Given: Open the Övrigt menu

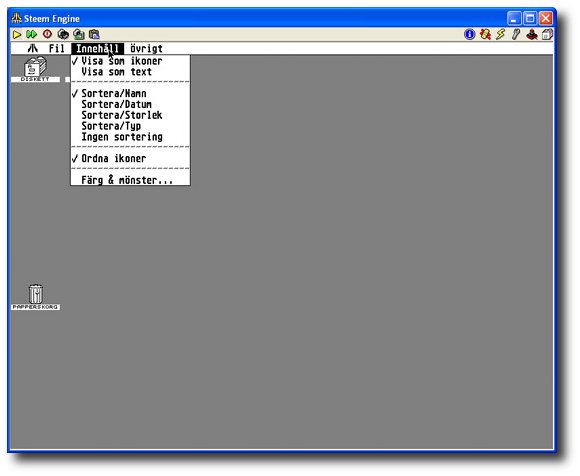Looking at the screenshot, I should coord(146,48).
